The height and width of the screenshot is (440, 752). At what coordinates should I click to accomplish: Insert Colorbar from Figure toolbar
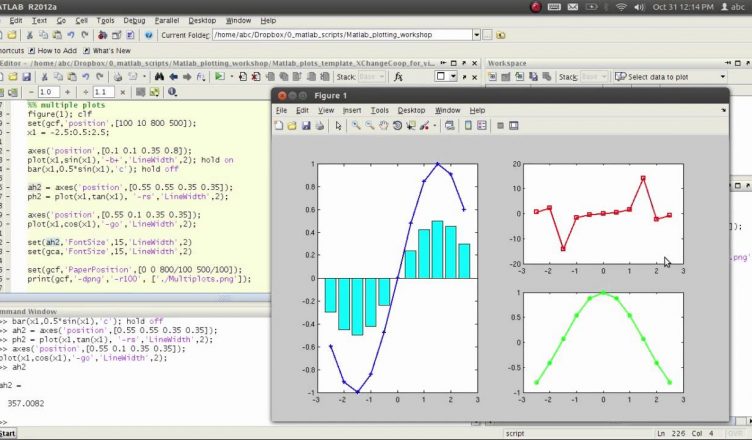click(x=468, y=126)
